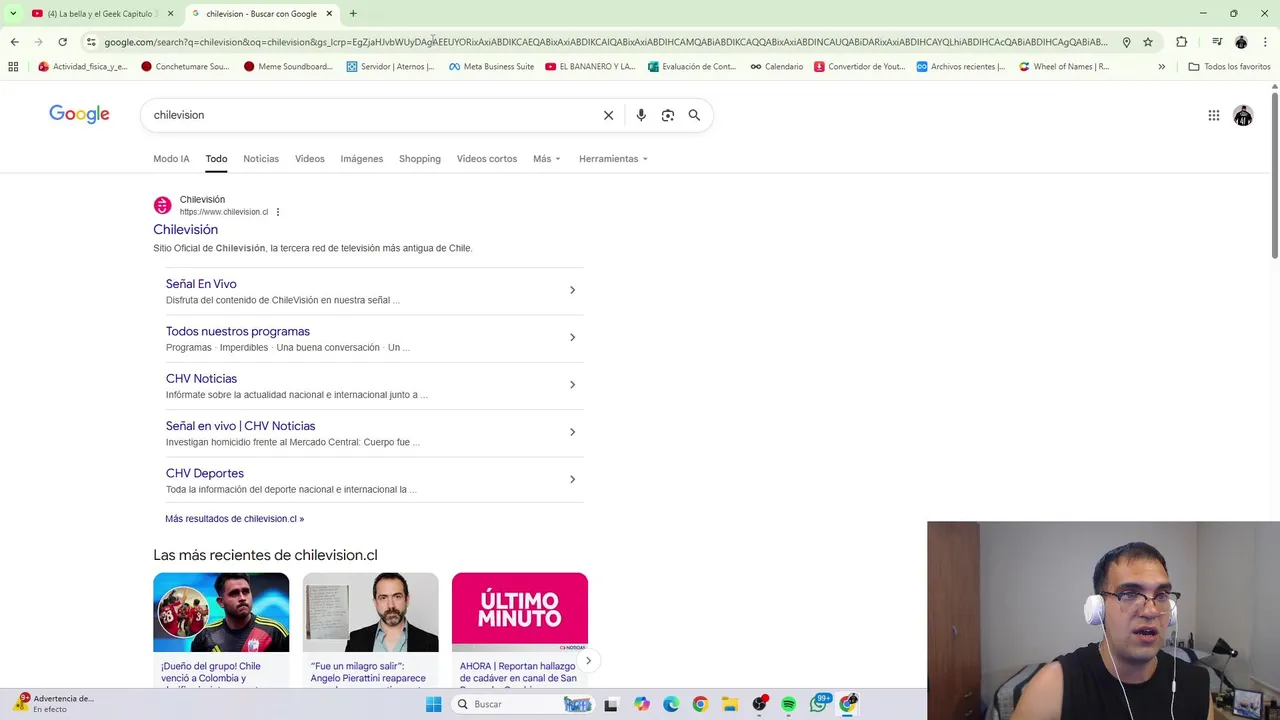Click the browser address bar URL
The width and height of the screenshot is (1280, 720).
click(x=605, y=42)
